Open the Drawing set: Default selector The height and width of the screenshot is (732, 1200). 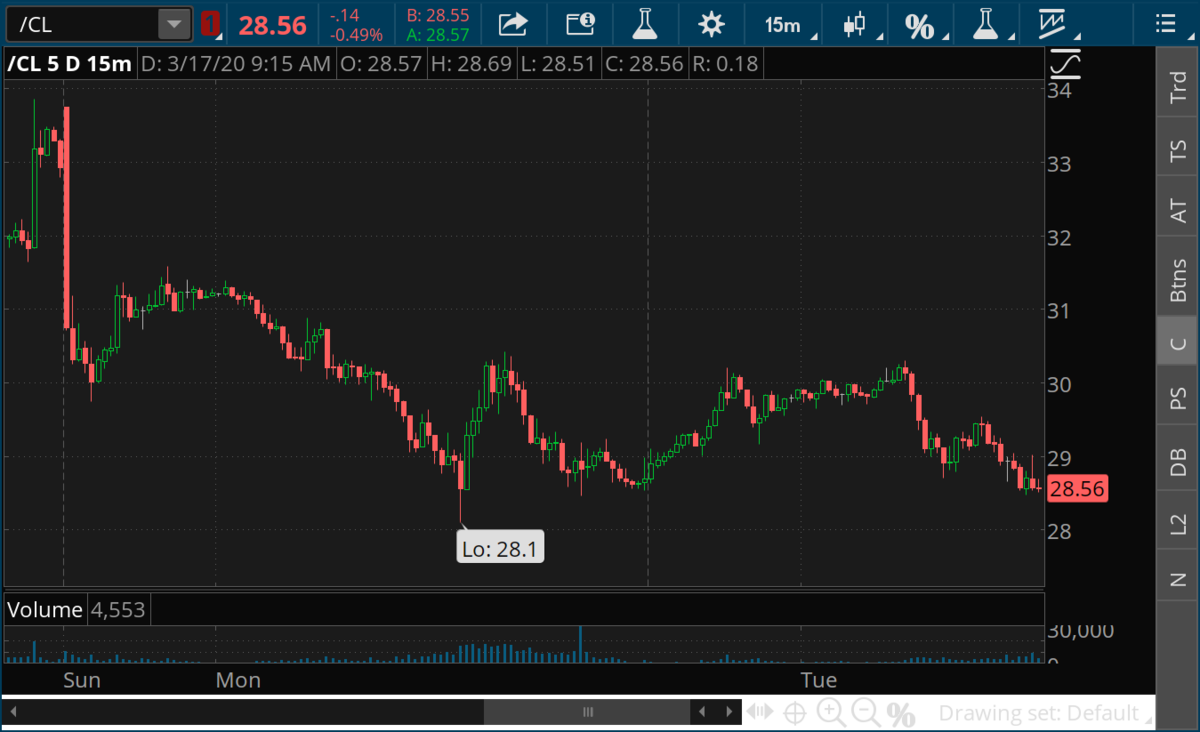(x=1046, y=713)
